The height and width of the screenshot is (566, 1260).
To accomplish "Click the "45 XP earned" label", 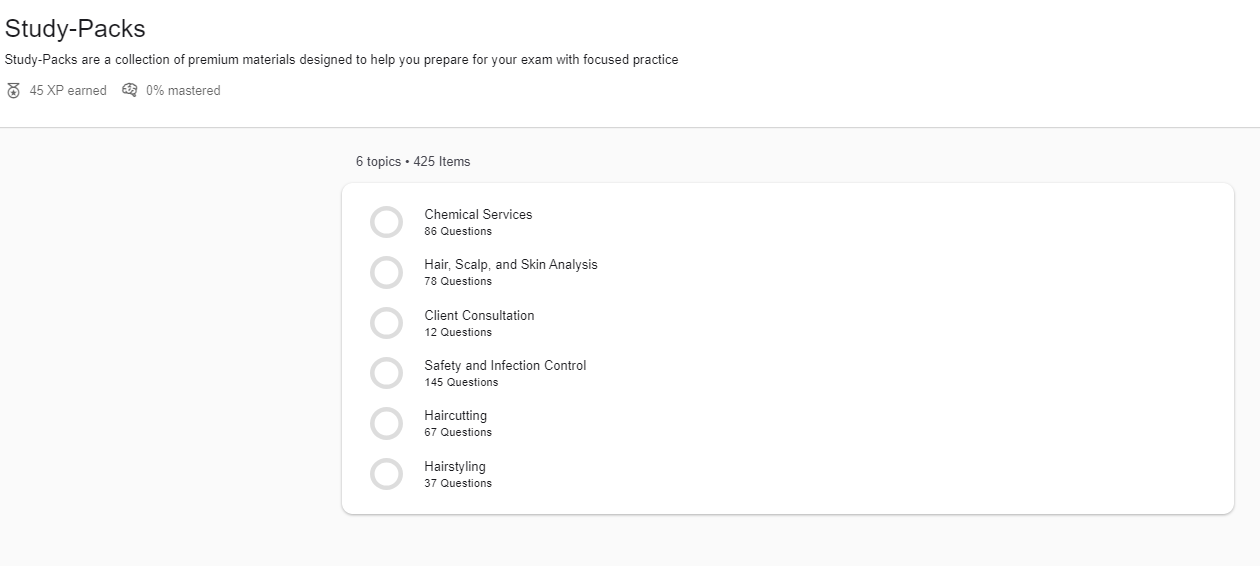I will [68, 91].
